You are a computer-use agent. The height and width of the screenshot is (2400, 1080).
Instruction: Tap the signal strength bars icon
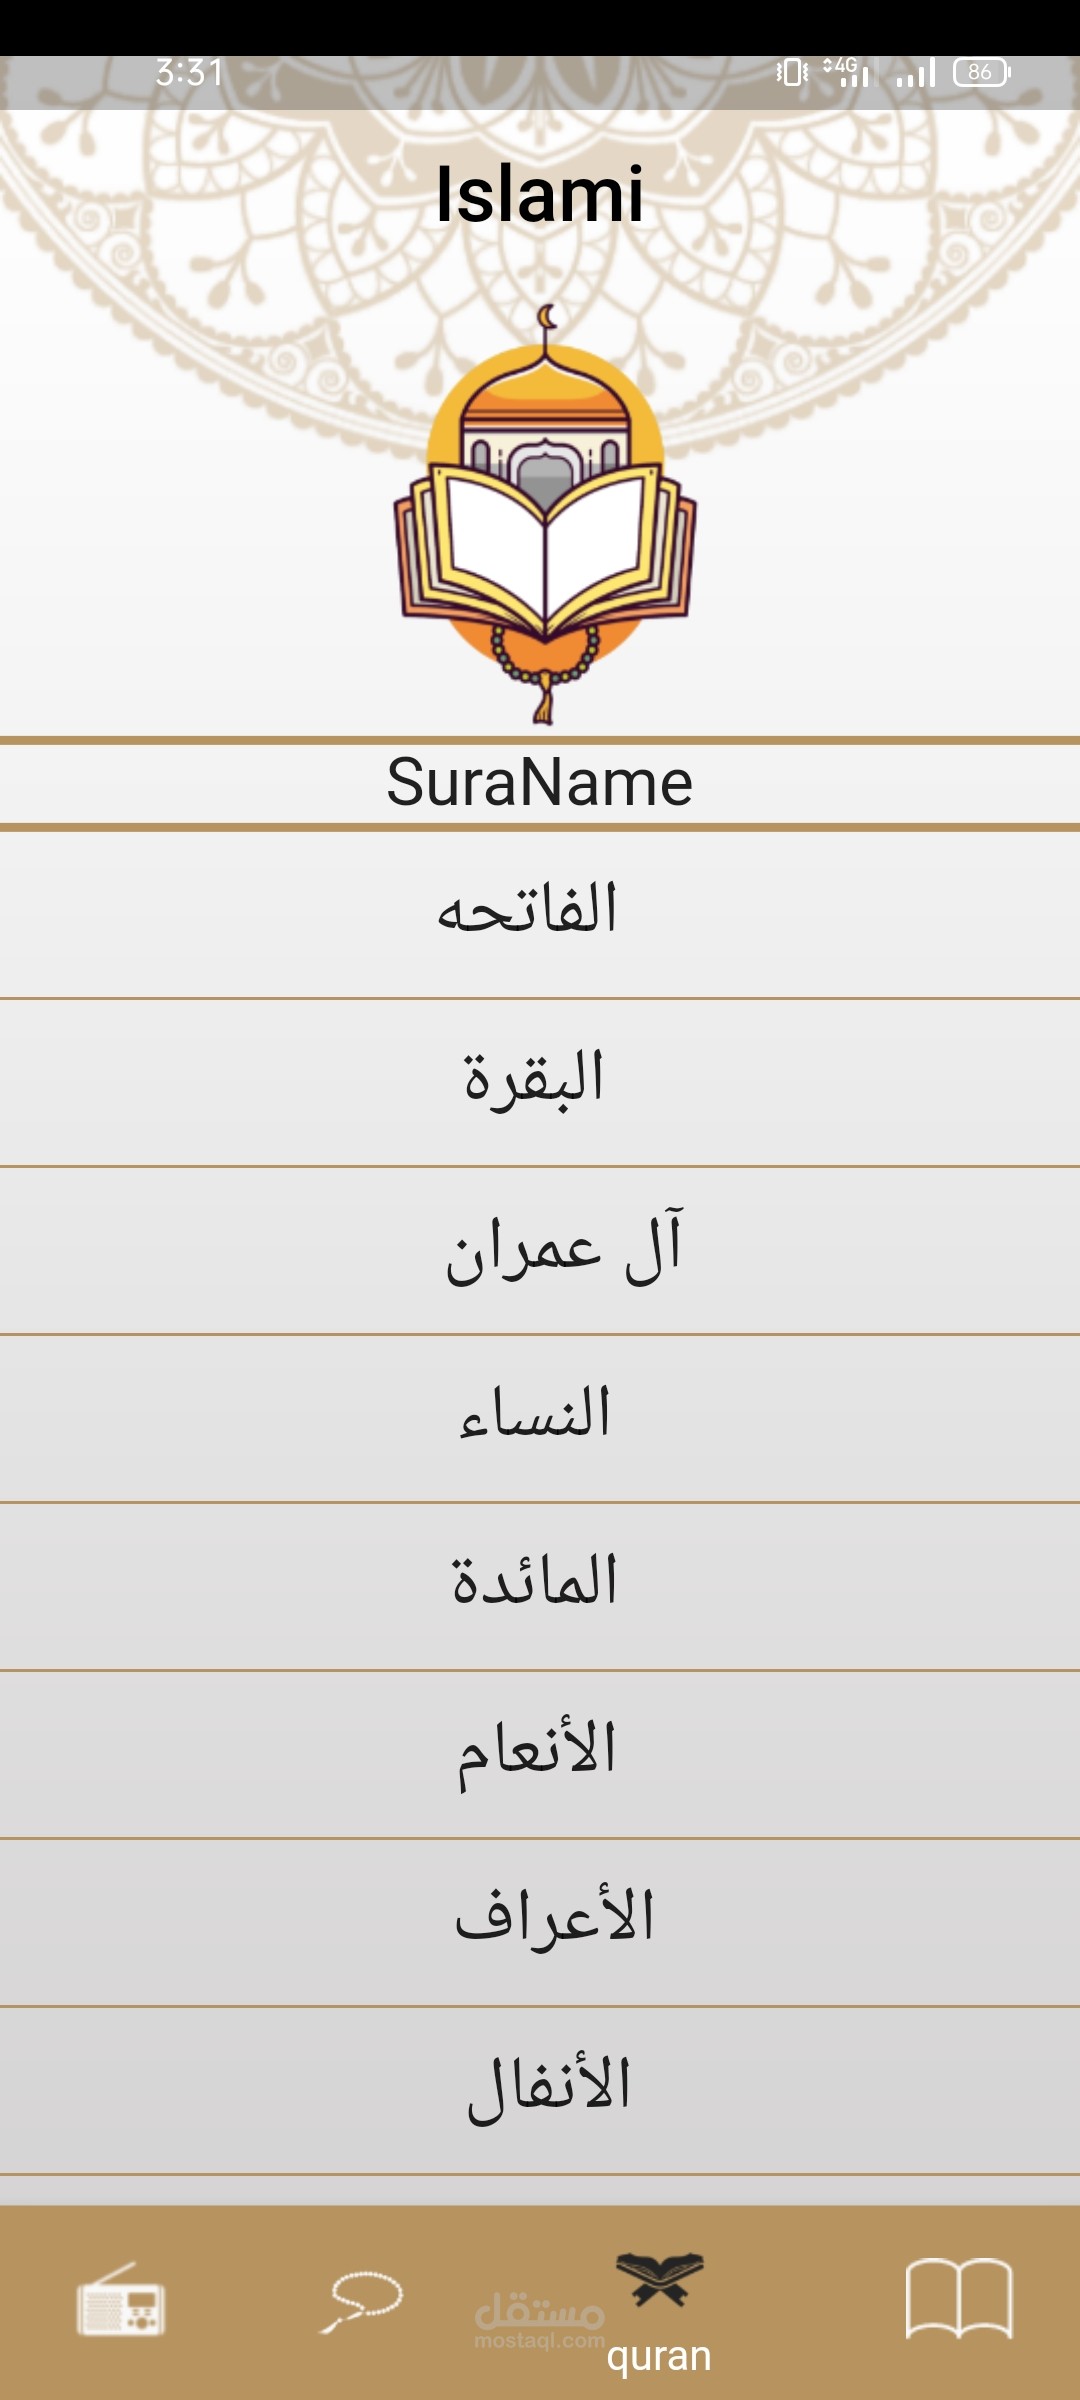(x=916, y=72)
